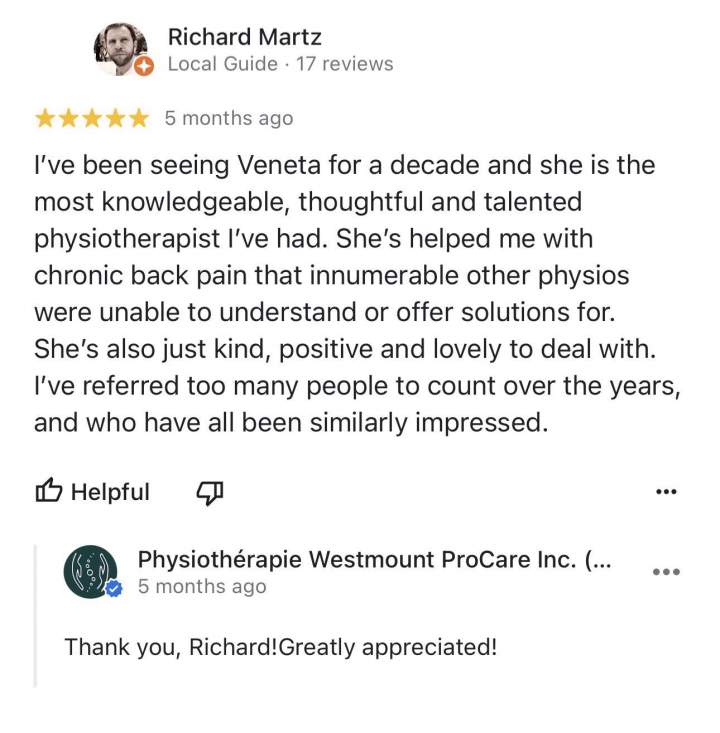The image size is (720, 733).
Task: Click the first gold rating star
Action: [45, 118]
